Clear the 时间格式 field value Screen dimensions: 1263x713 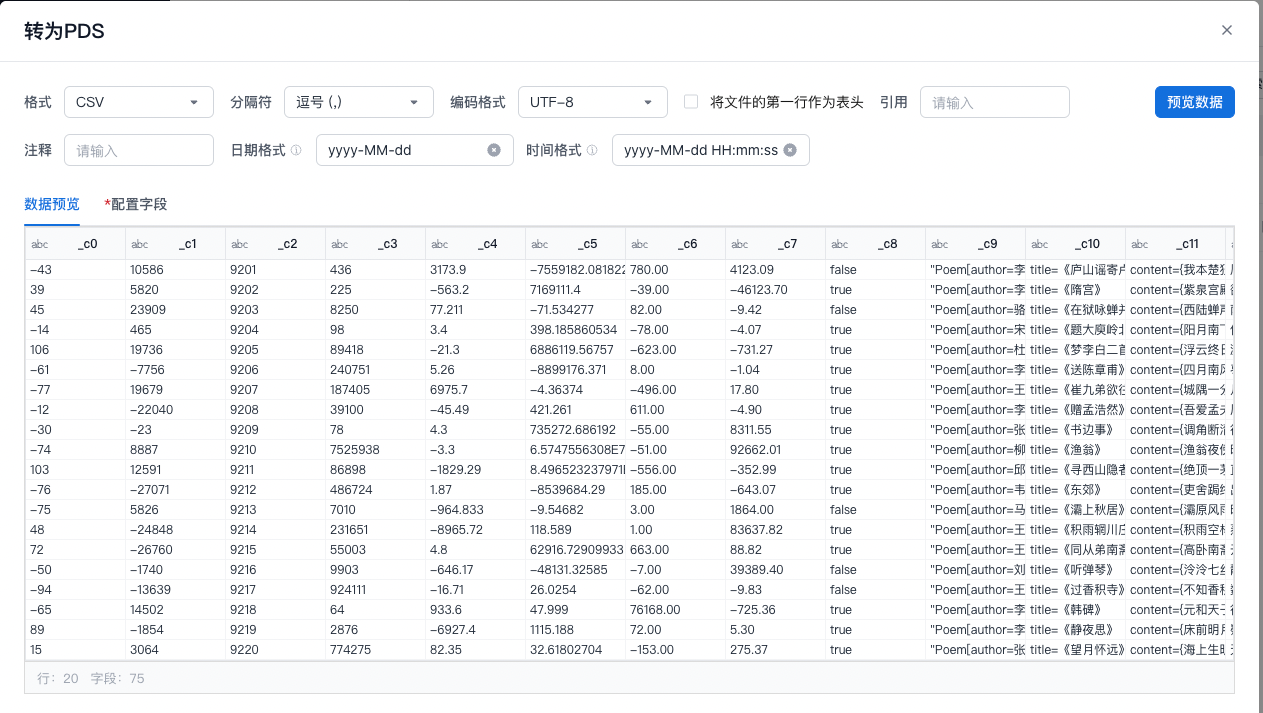(790, 150)
